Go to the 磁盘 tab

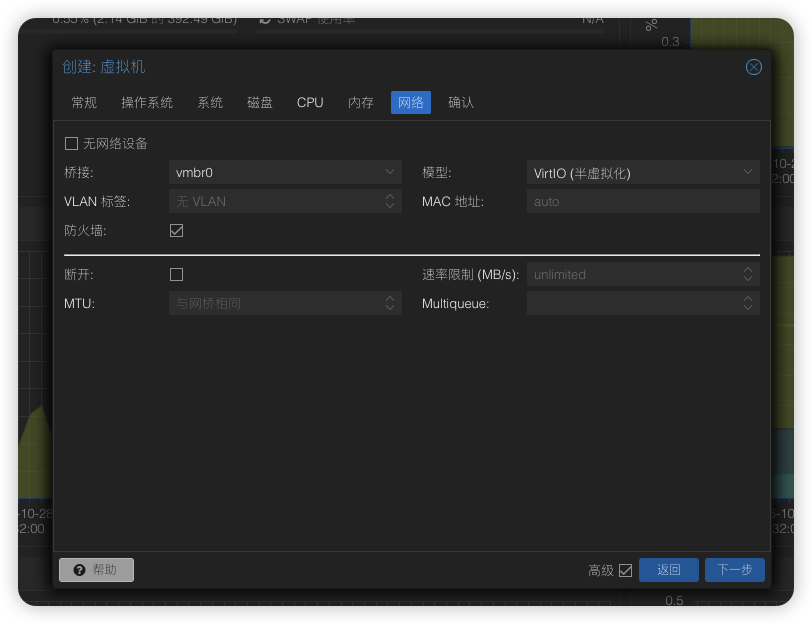coord(260,102)
